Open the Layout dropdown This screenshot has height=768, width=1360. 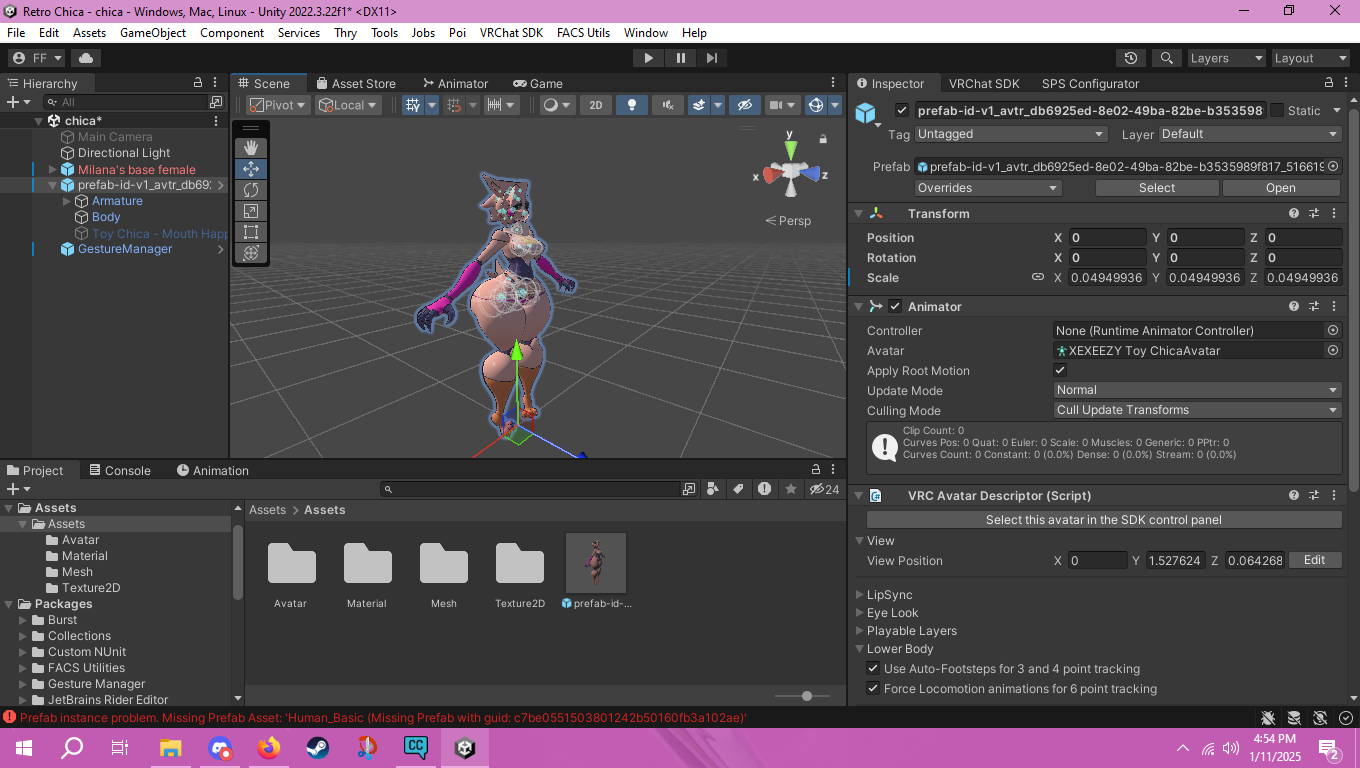(1309, 58)
